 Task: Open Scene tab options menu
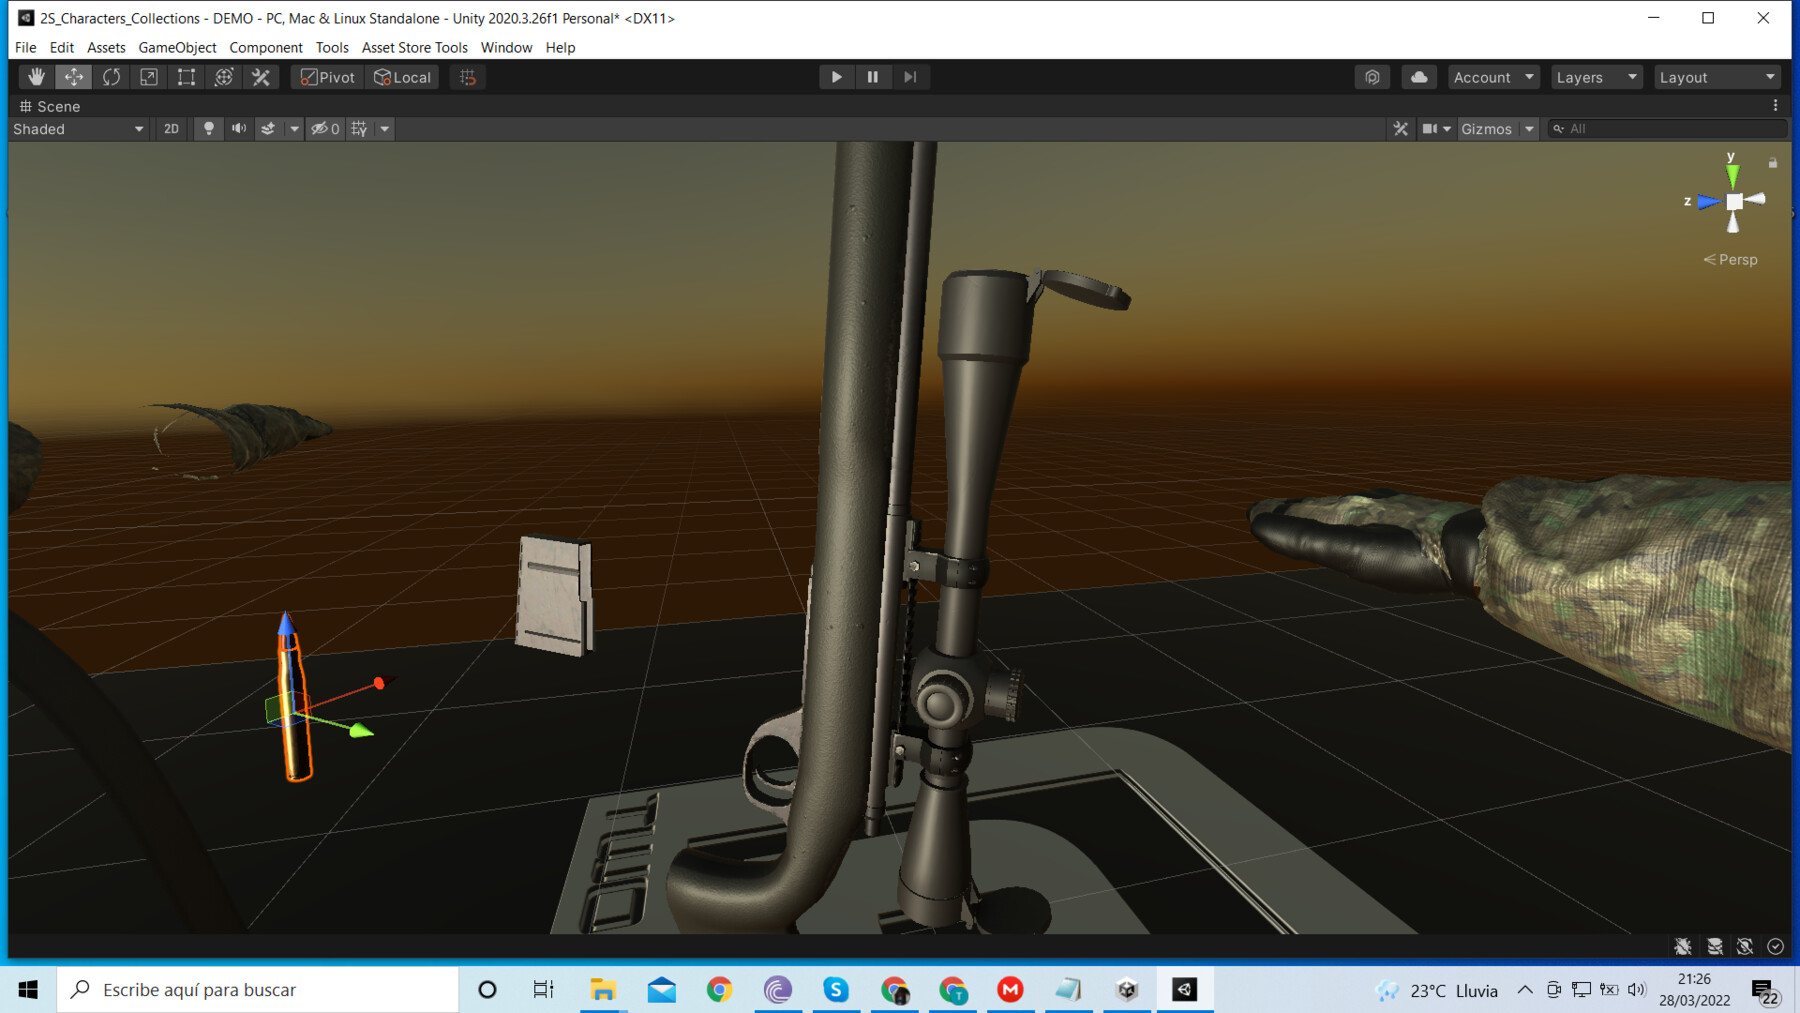tap(1776, 106)
